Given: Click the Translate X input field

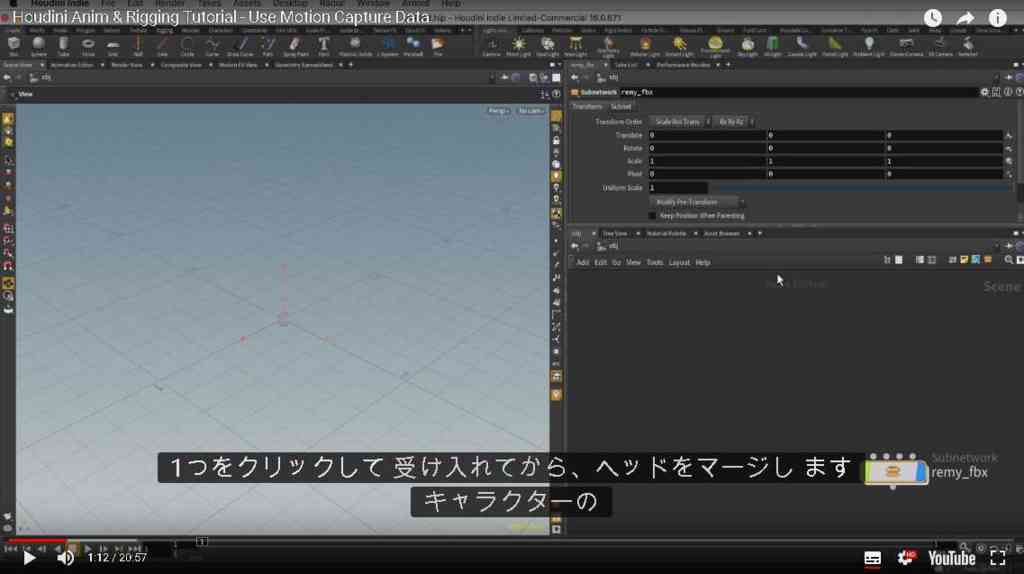Looking at the screenshot, I should 707,135.
